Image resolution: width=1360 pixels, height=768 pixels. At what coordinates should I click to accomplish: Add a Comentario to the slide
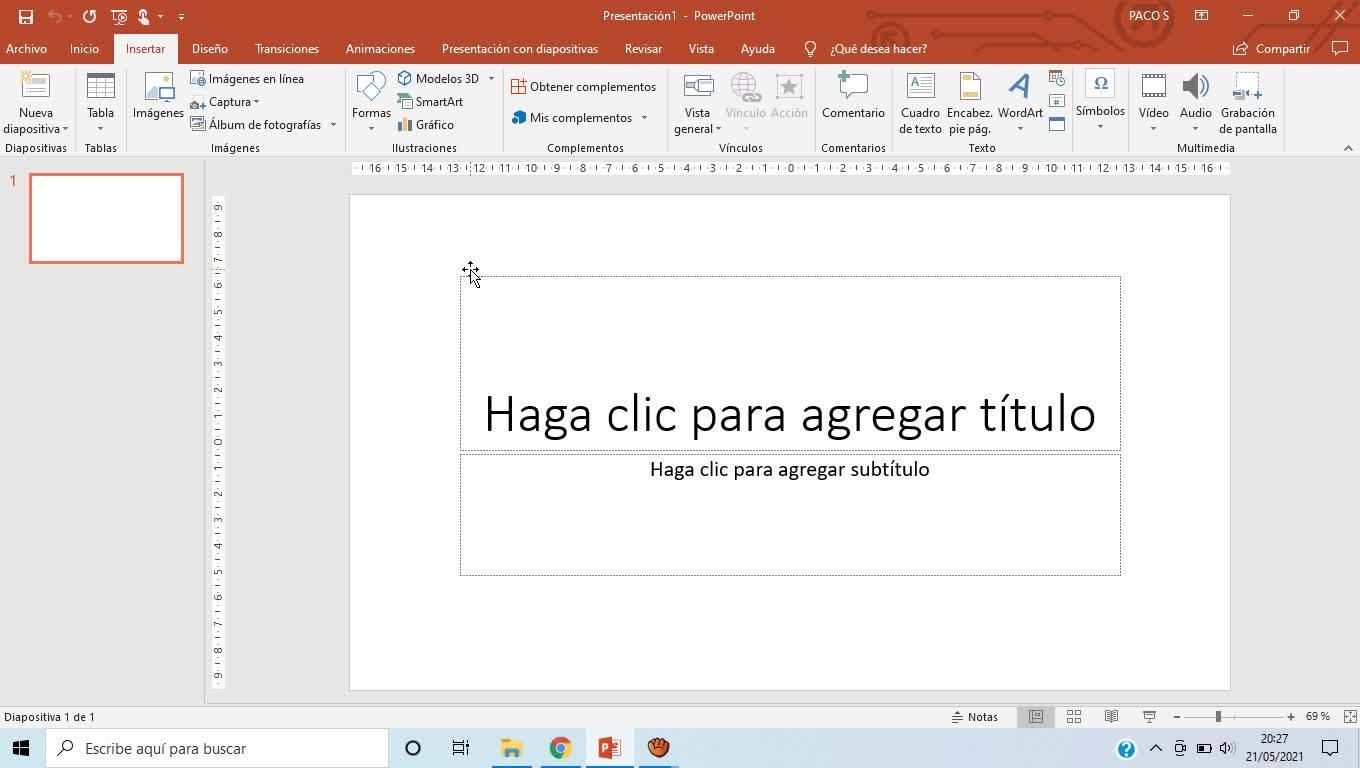853,97
